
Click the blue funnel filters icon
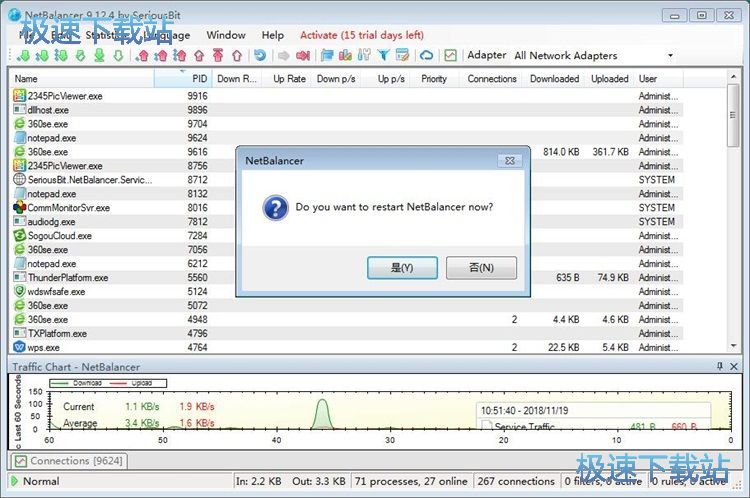pyautogui.click(x=383, y=55)
